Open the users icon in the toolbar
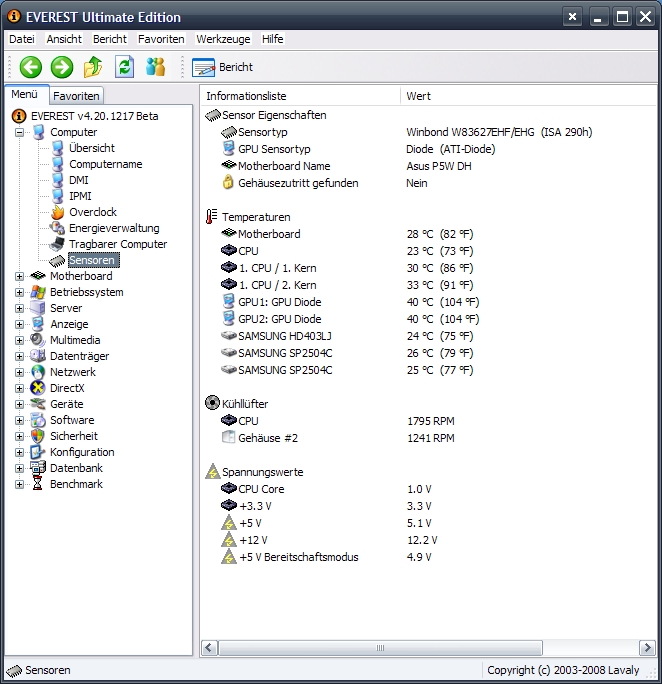The image size is (662, 684). (x=156, y=67)
